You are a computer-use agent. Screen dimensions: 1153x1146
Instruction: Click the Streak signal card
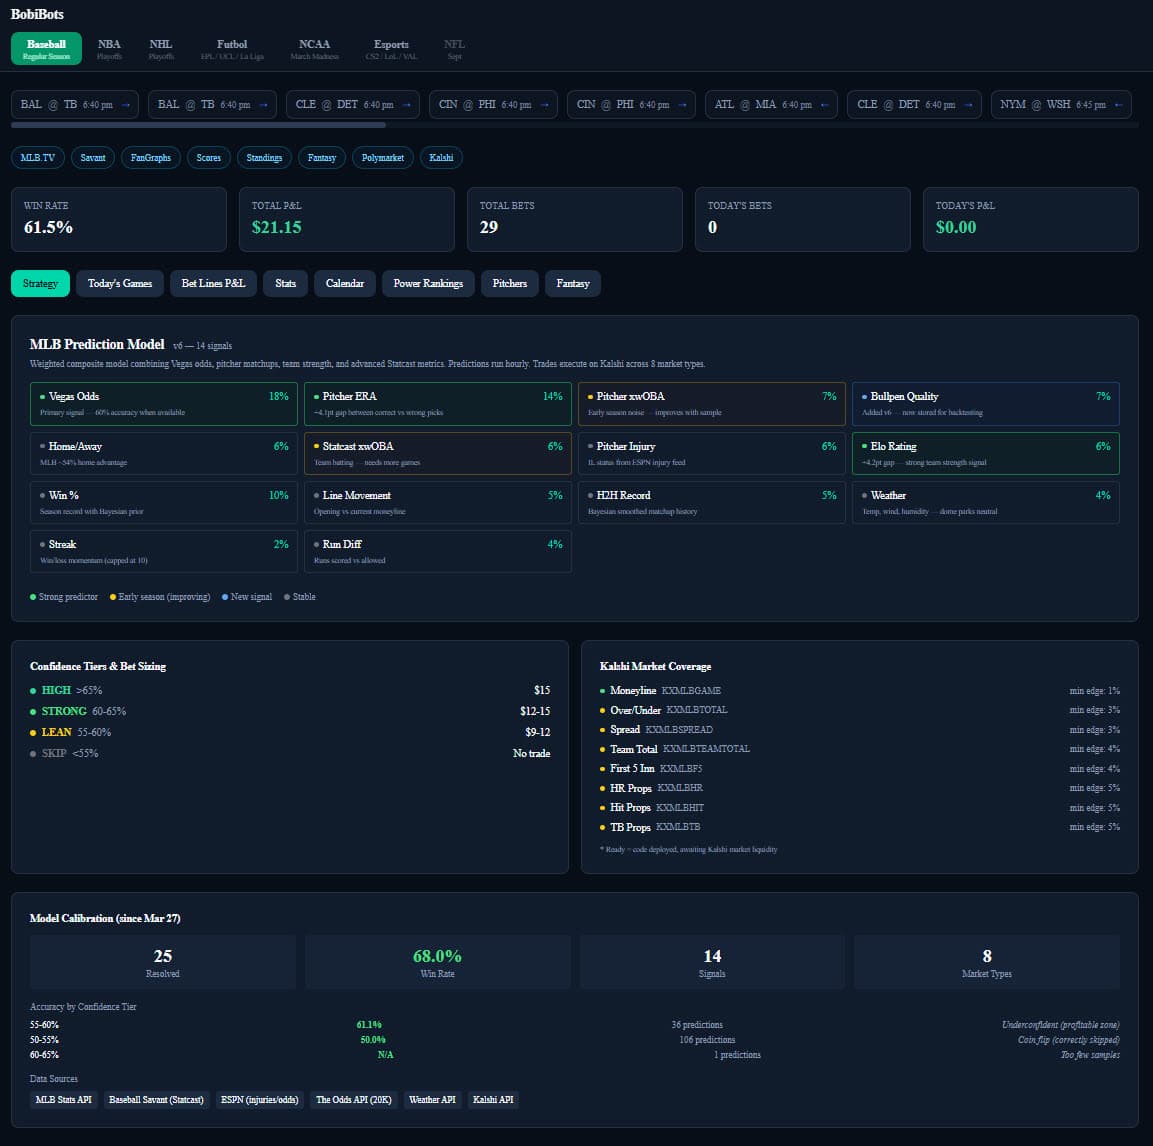[x=164, y=552]
